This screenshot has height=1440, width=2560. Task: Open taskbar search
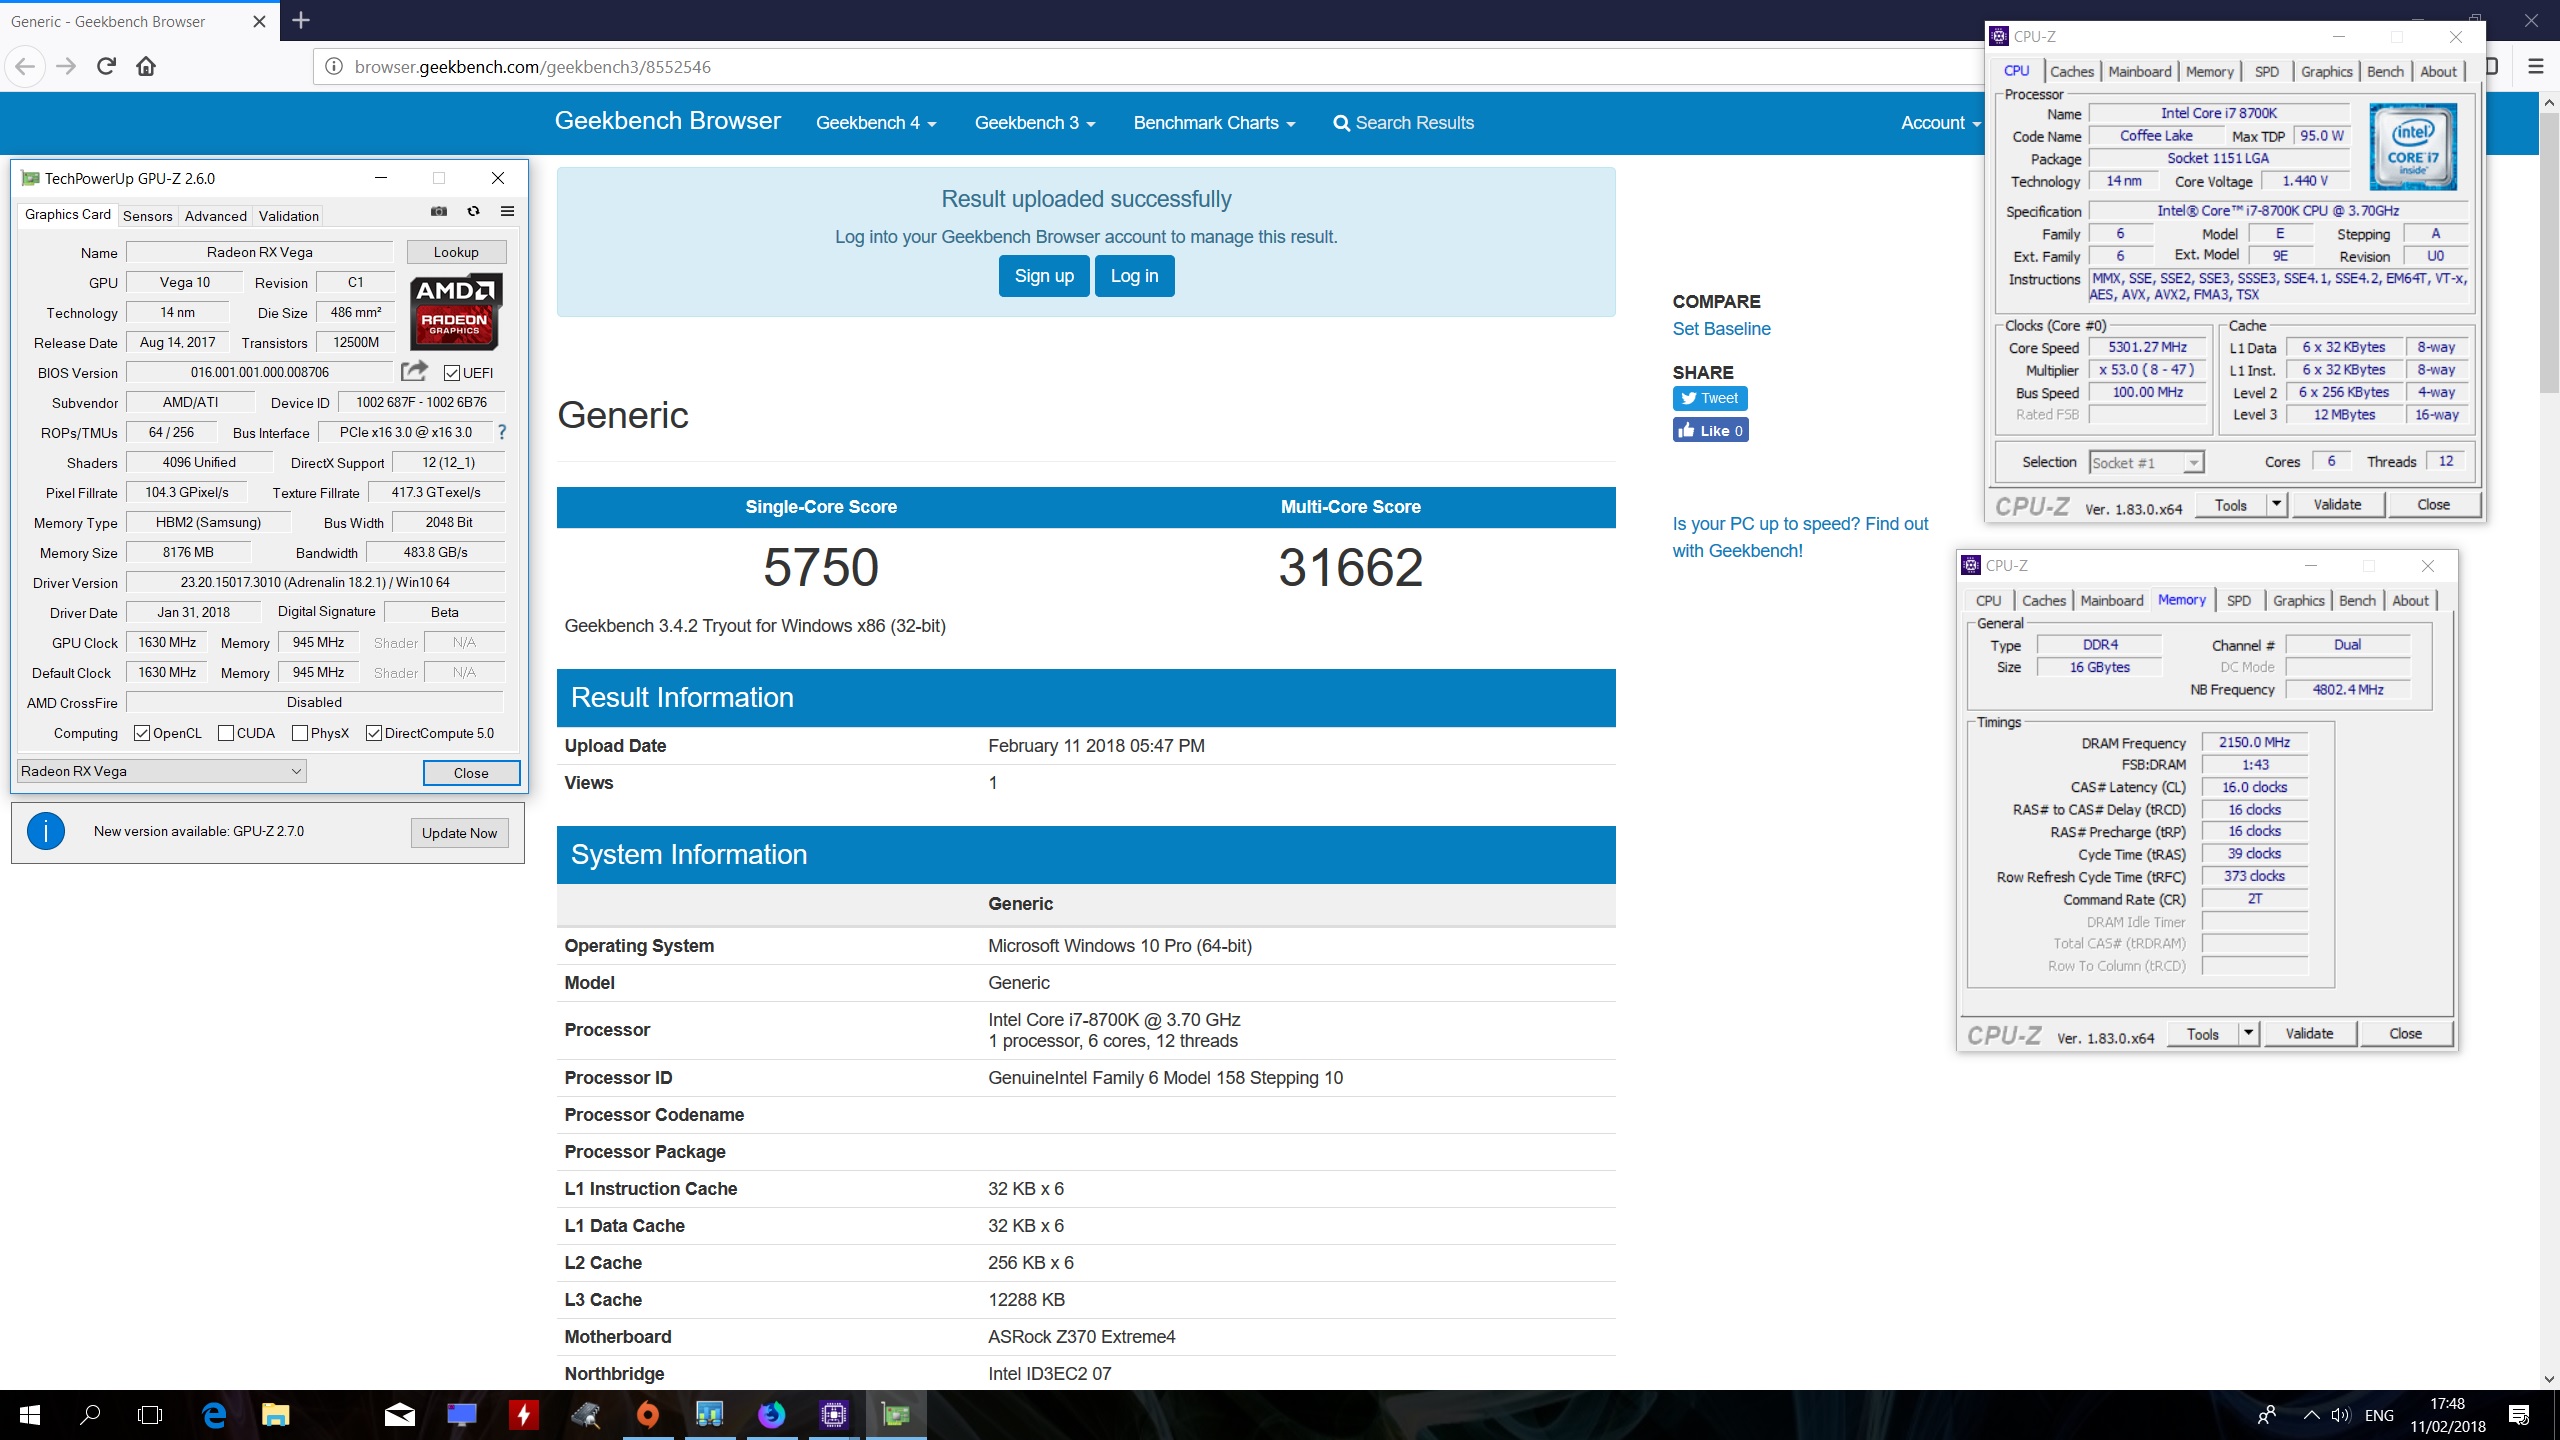pos(90,1414)
